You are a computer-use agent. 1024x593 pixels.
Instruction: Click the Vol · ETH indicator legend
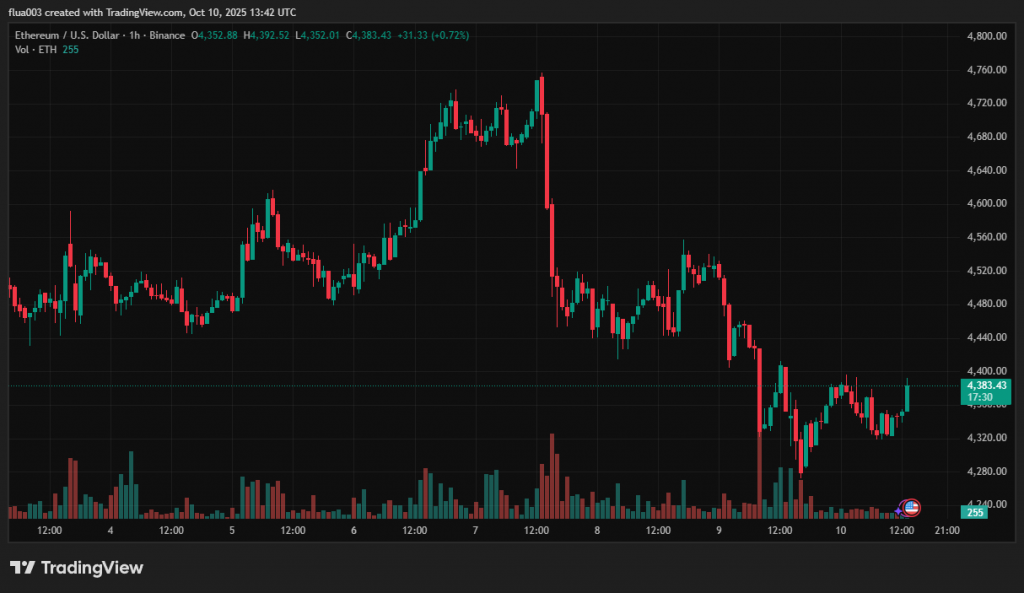click(x=35, y=49)
